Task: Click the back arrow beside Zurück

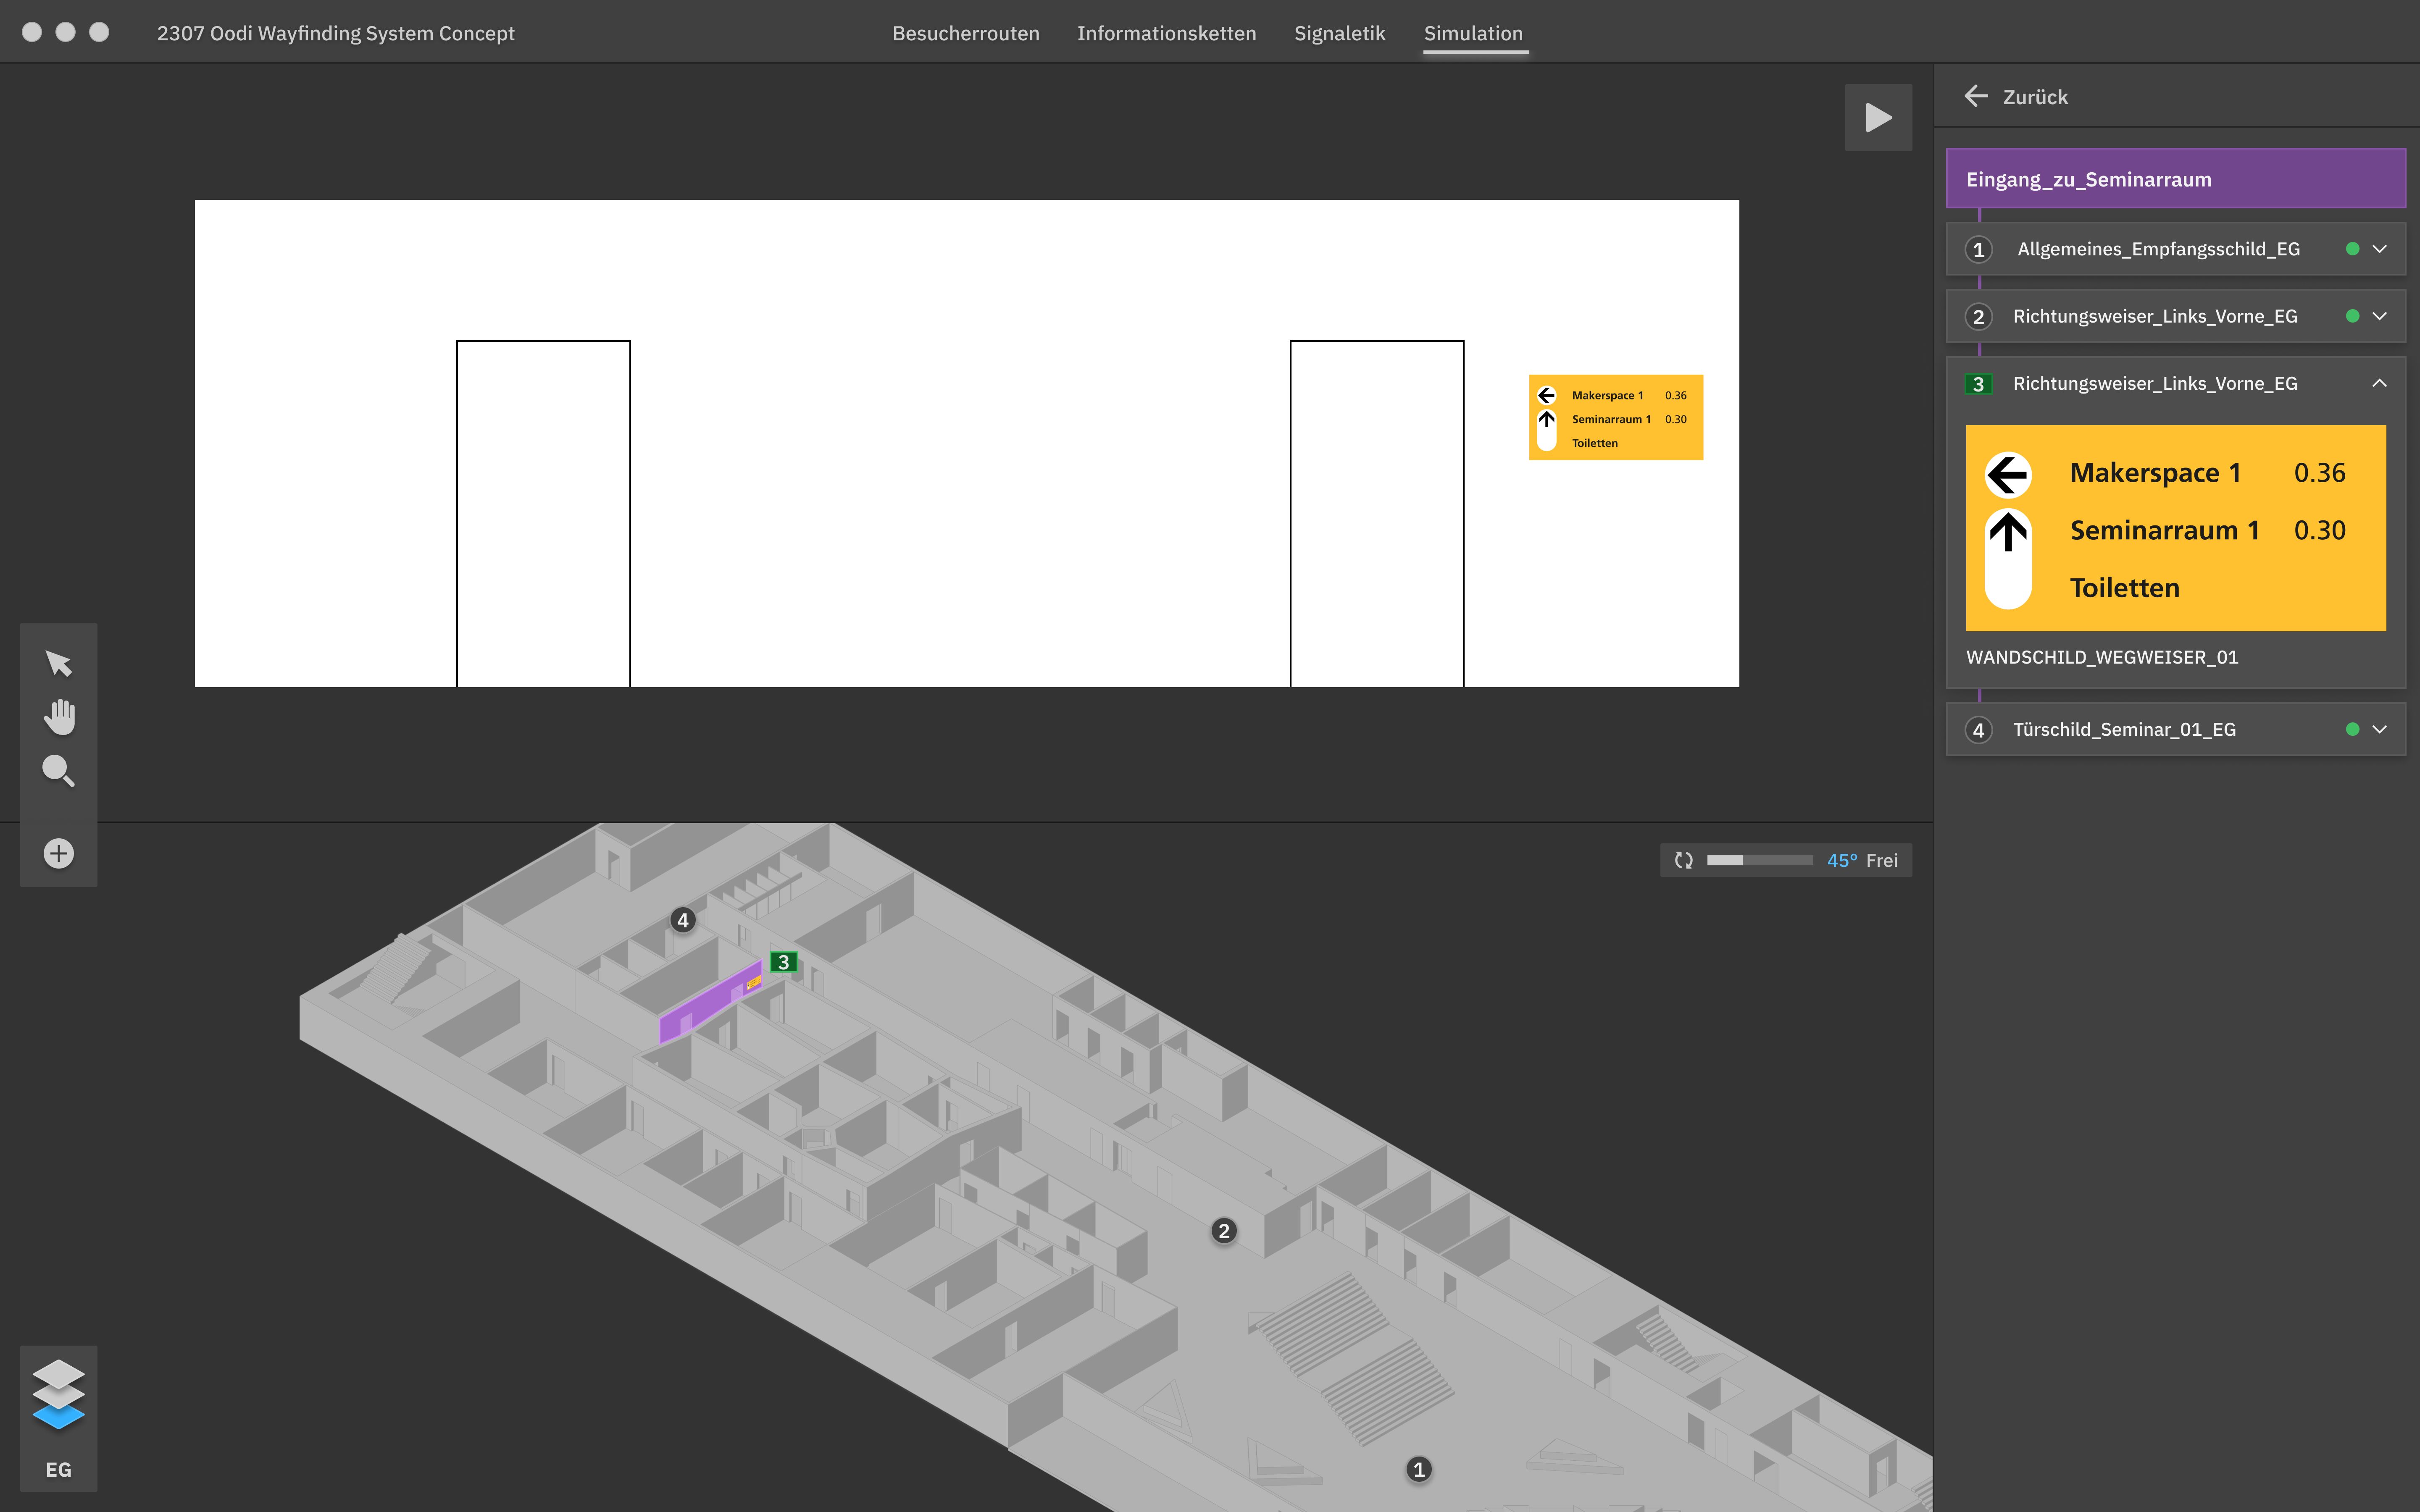Action: (x=1978, y=96)
